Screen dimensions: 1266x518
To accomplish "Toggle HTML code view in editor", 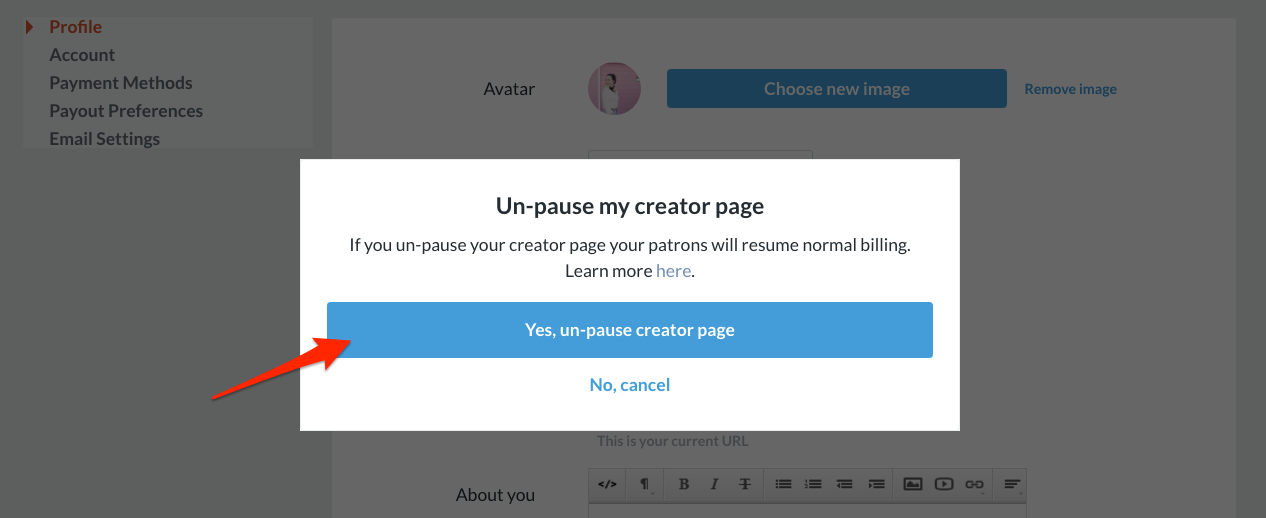I will tap(607, 484).
